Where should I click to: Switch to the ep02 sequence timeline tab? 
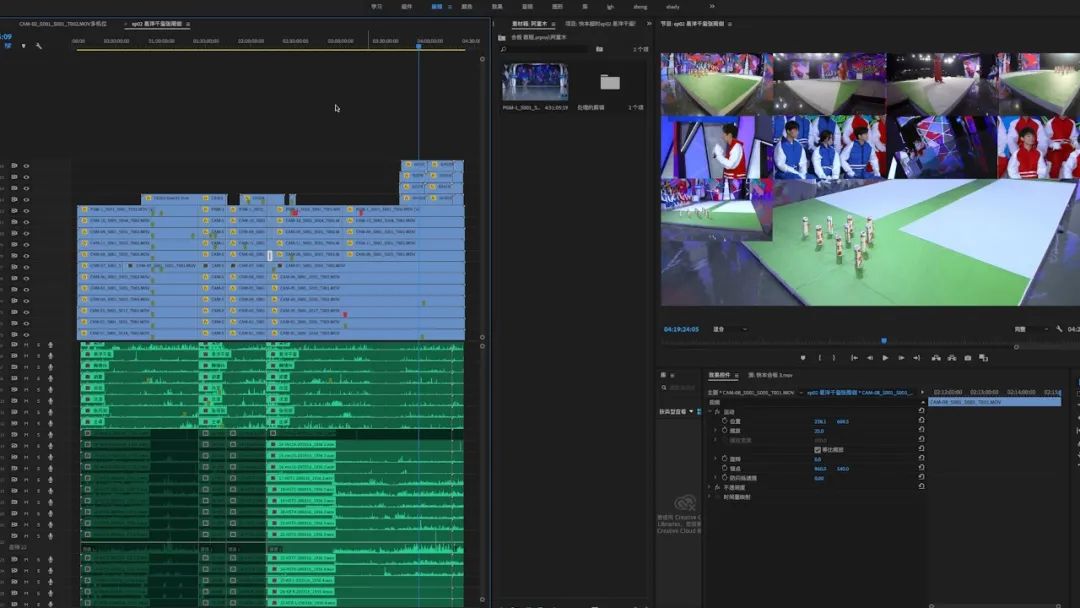[157, 24]
